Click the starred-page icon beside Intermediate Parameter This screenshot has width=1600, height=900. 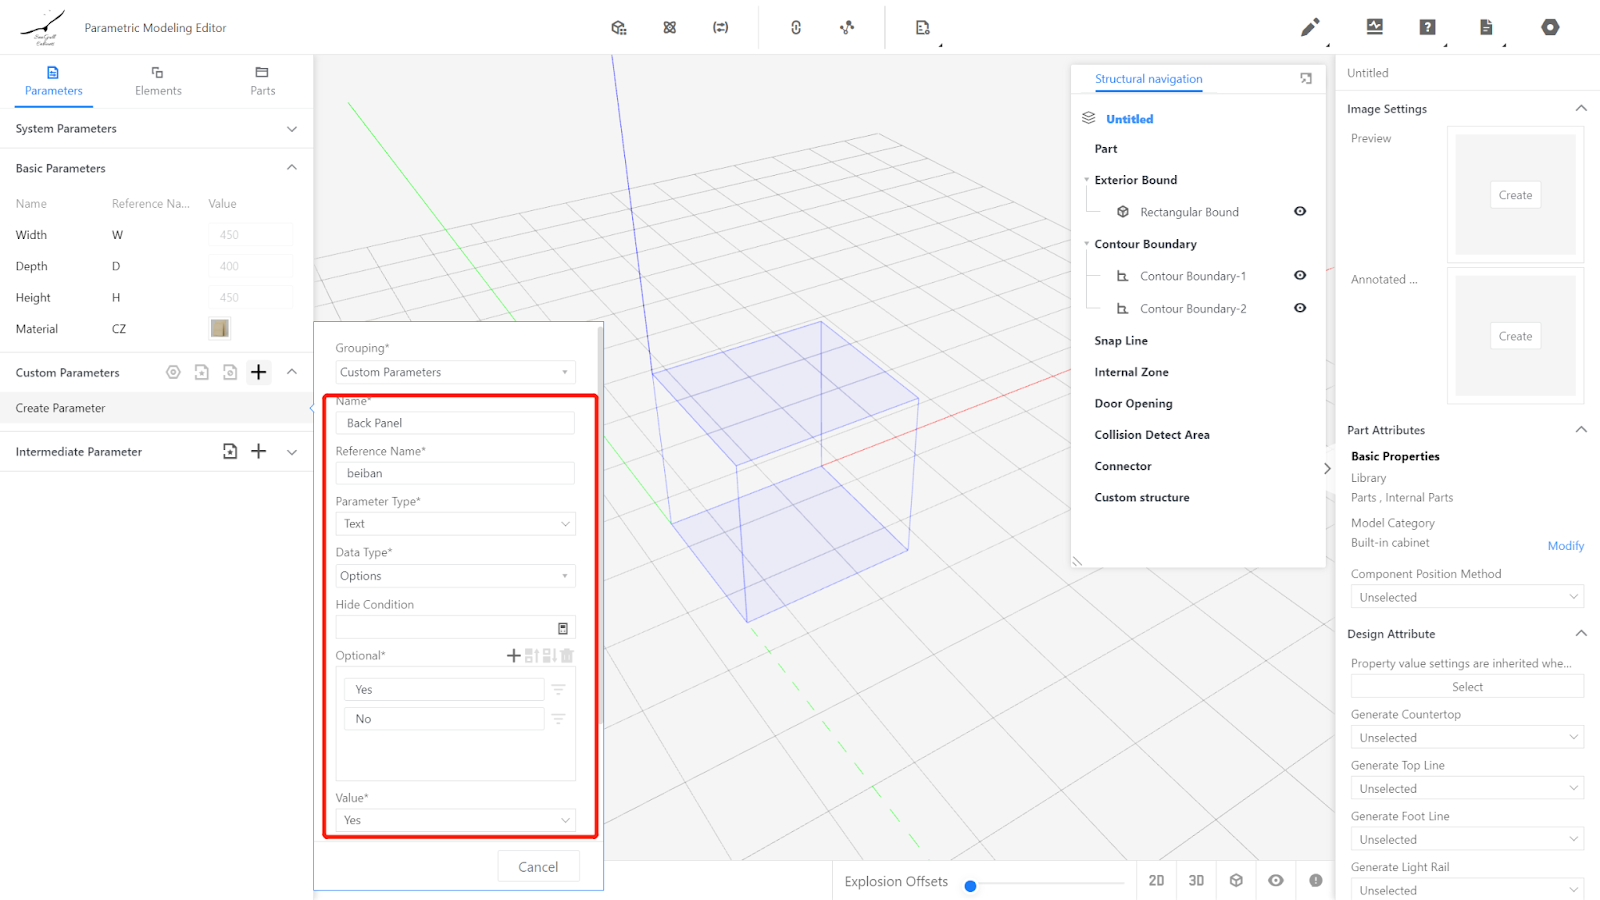(x=230, y=451)
